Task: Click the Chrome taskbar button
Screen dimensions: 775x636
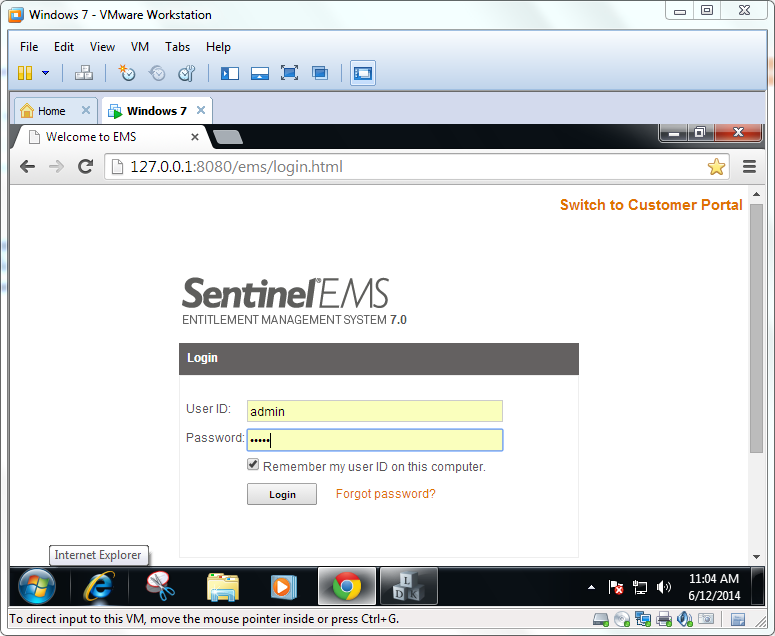Action: [347, 586]
